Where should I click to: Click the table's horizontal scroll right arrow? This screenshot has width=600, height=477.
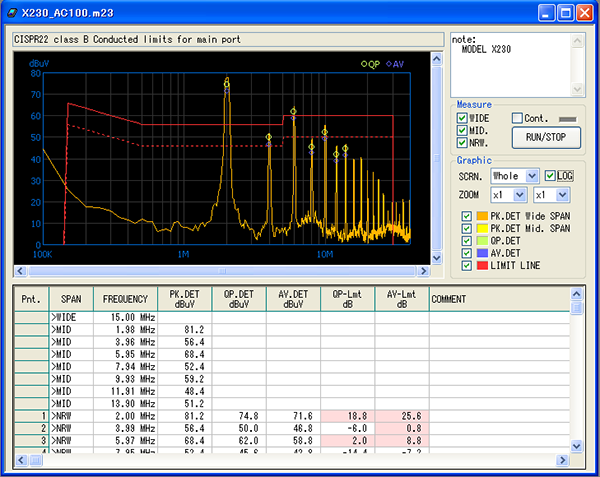point(562,459)
